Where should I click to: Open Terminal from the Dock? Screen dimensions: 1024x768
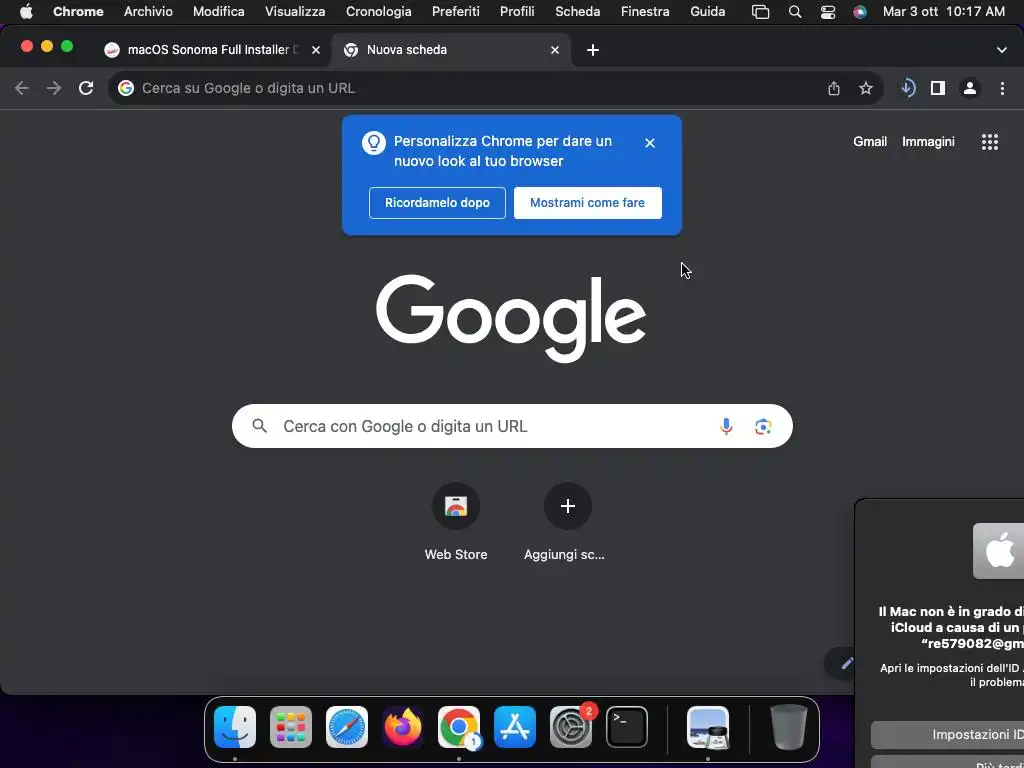[x=627, y=727]
